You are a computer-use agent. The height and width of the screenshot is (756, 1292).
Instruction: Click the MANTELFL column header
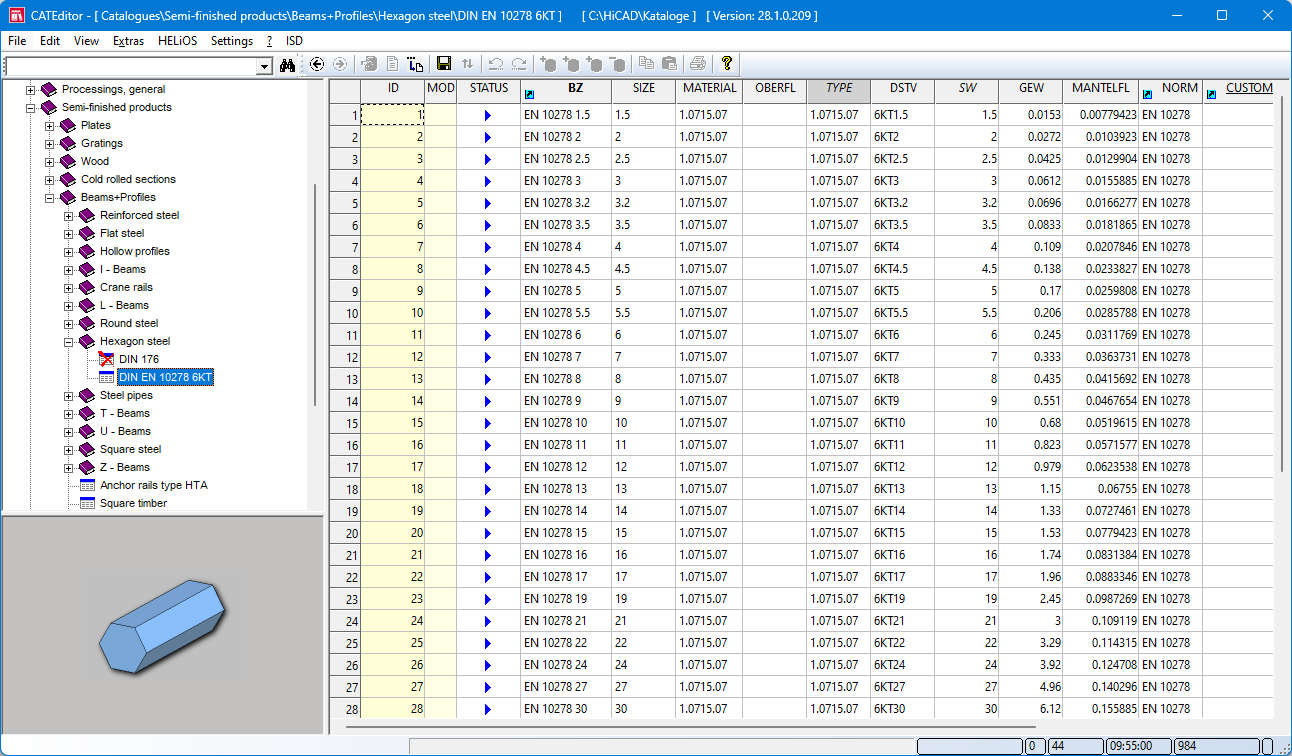coord(1101,89)
